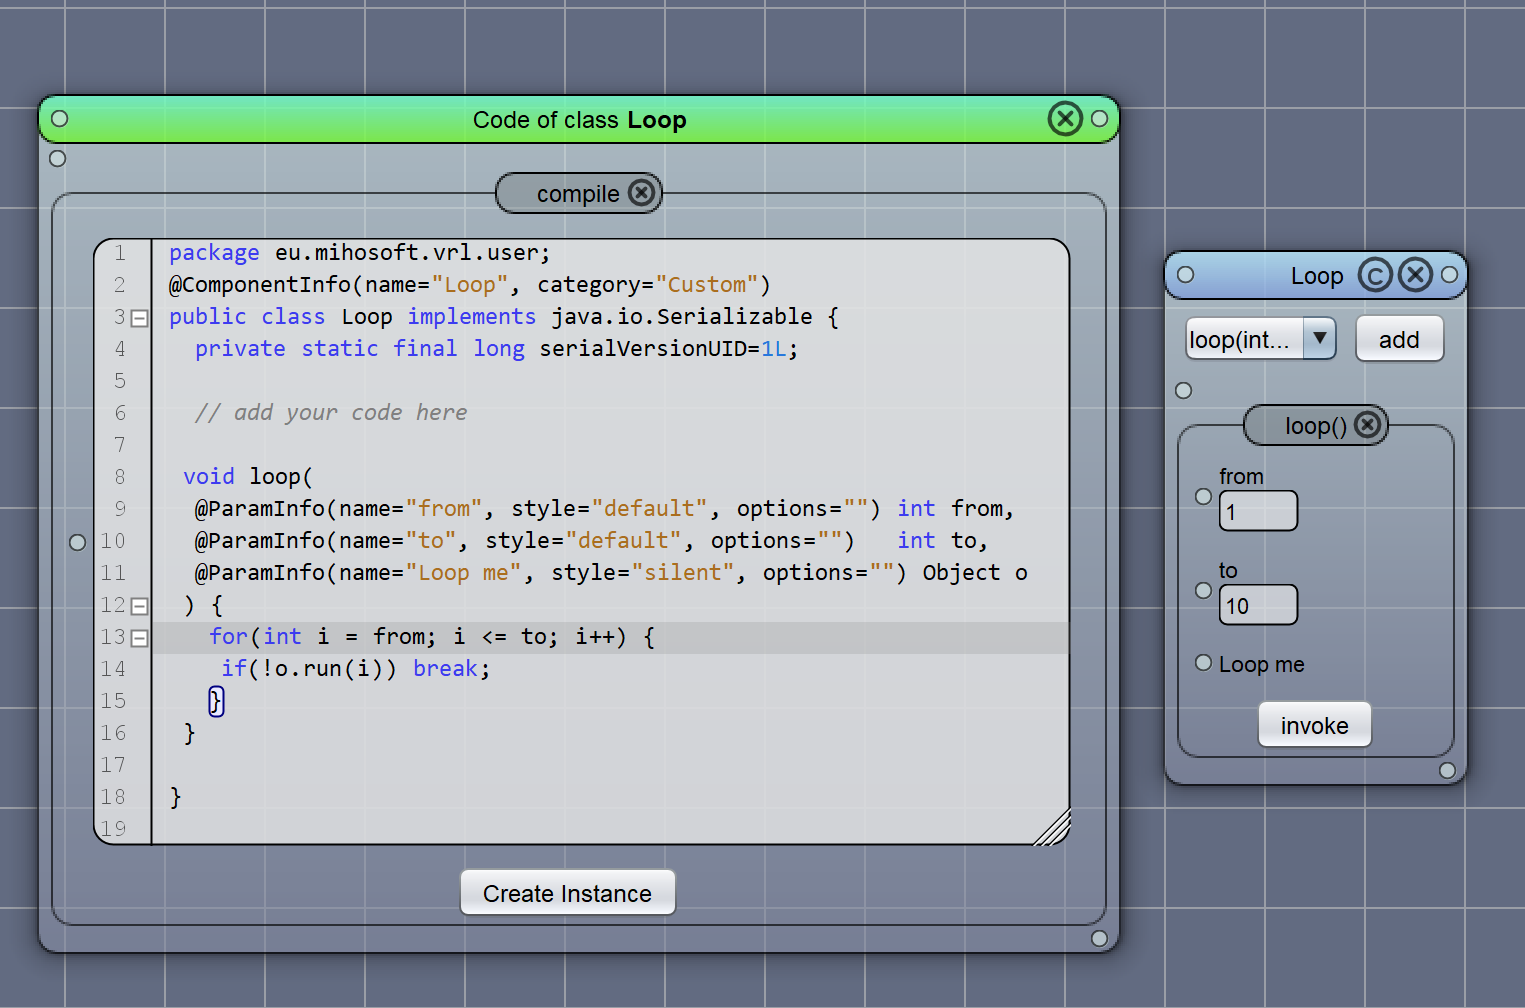Click right title connector of Code window
Image resolution: width=1525 pixels, height=1008 pixels.
point(1099,118)
